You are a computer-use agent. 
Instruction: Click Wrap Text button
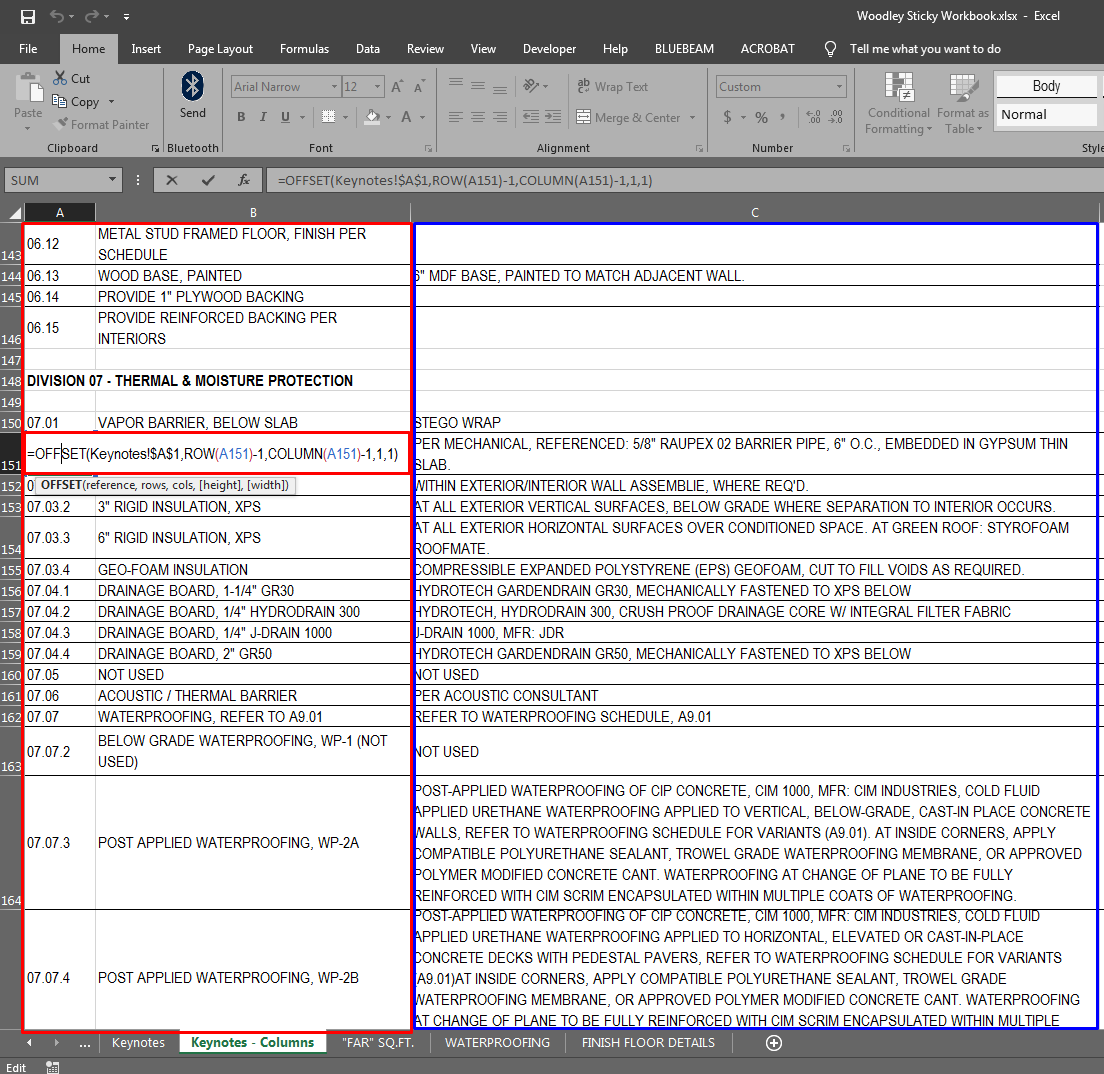pyautogui.click(x=613, y=87)
